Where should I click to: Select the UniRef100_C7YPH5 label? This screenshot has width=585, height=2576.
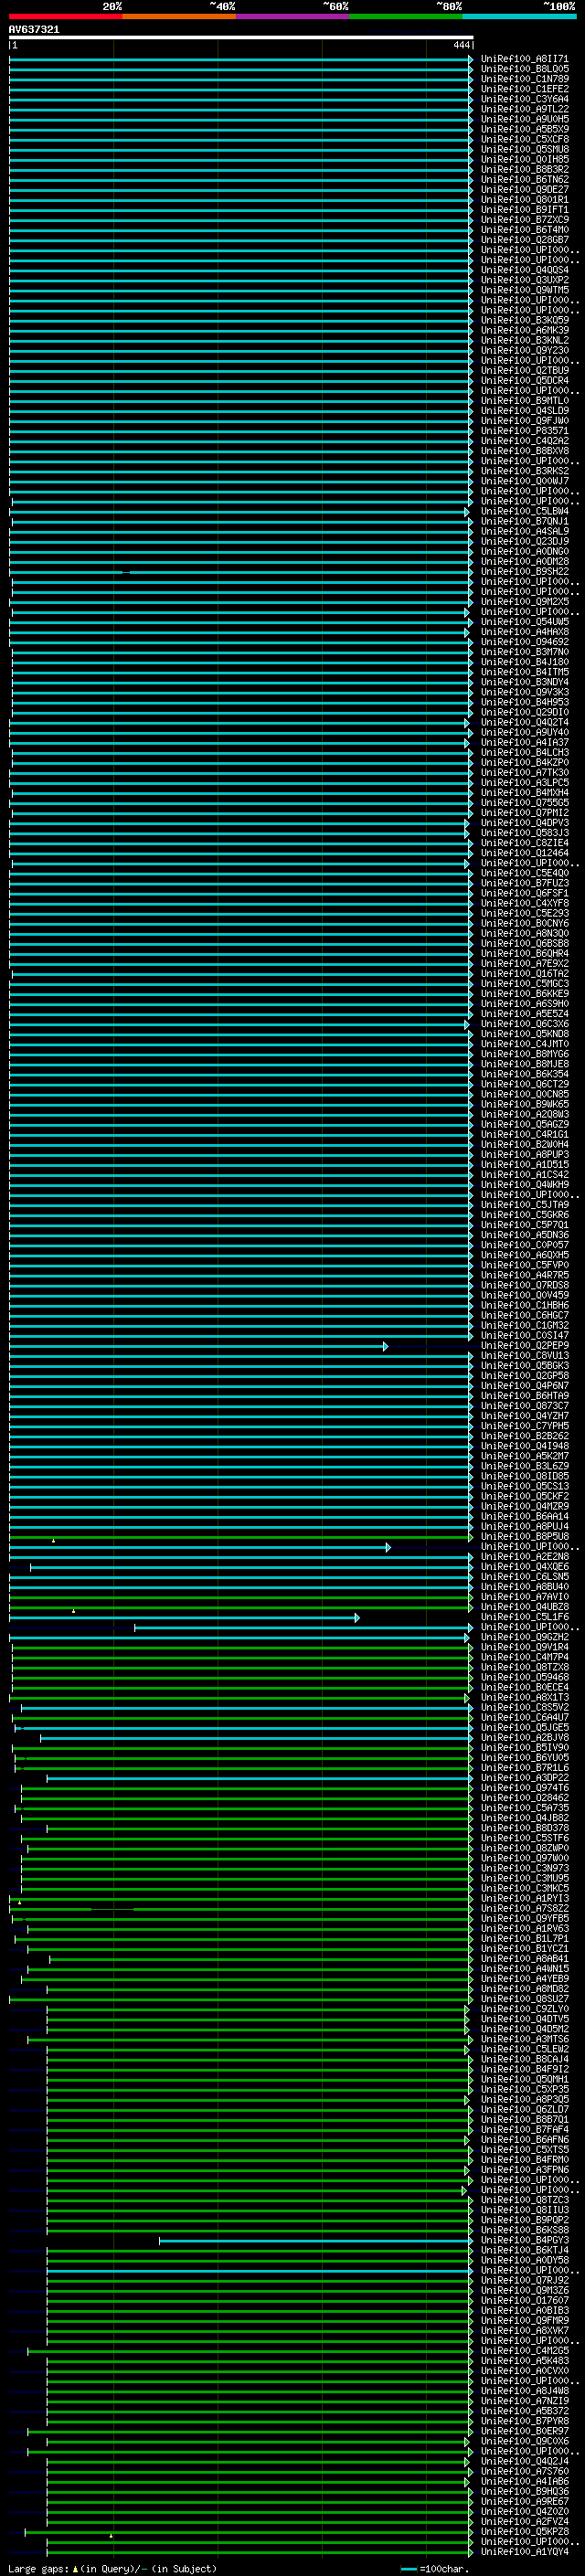pyautogui.click(x=525, y=1426)
